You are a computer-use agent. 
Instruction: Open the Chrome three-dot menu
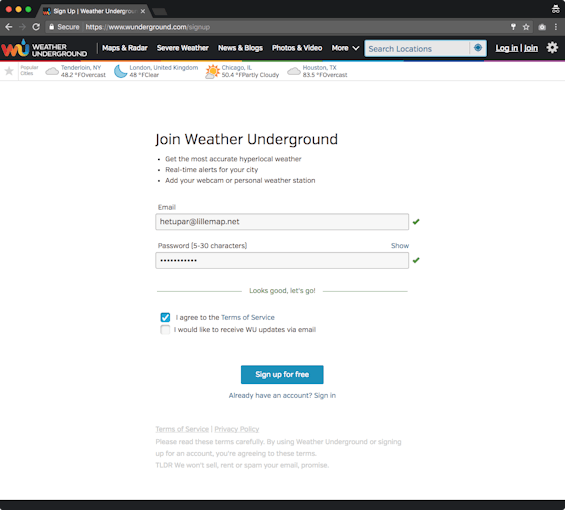pos(556,27)
